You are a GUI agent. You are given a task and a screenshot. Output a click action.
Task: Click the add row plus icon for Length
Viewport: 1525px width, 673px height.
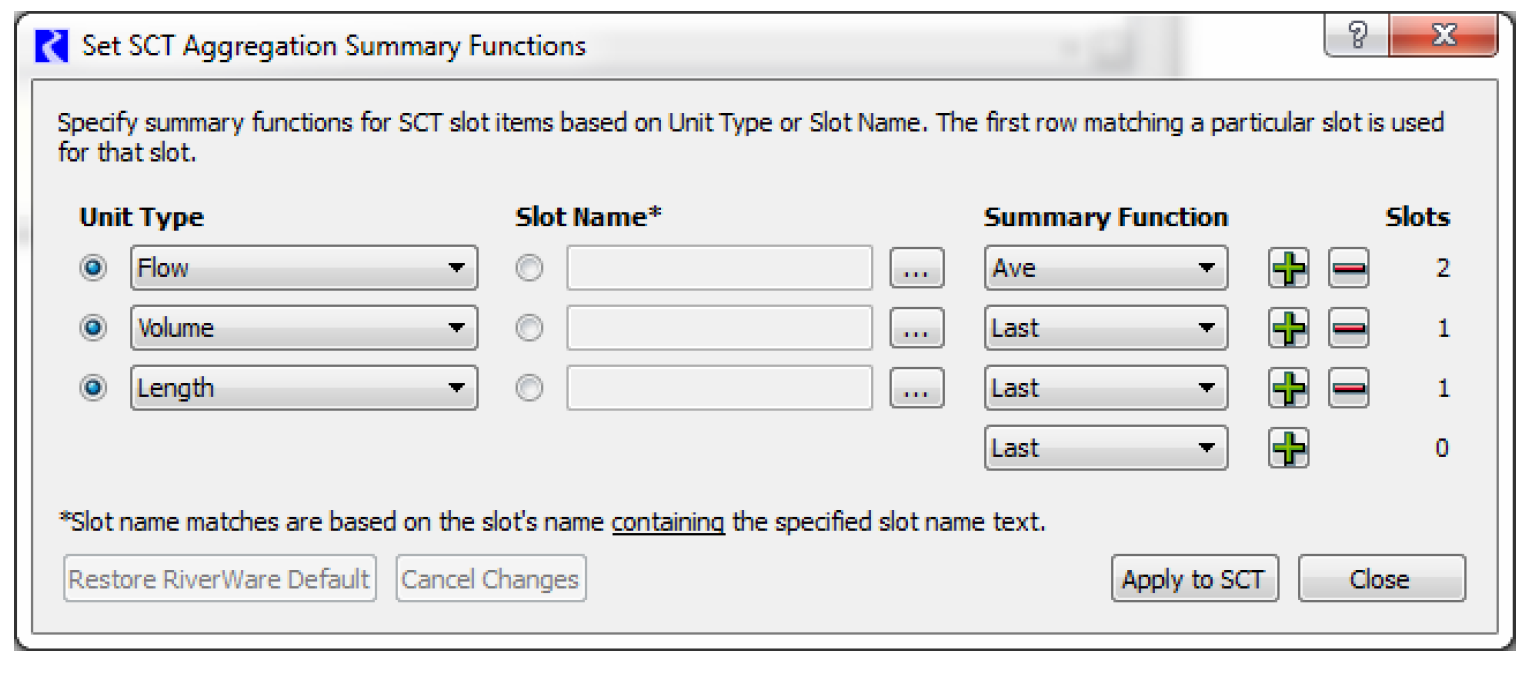pos(1290,388)
